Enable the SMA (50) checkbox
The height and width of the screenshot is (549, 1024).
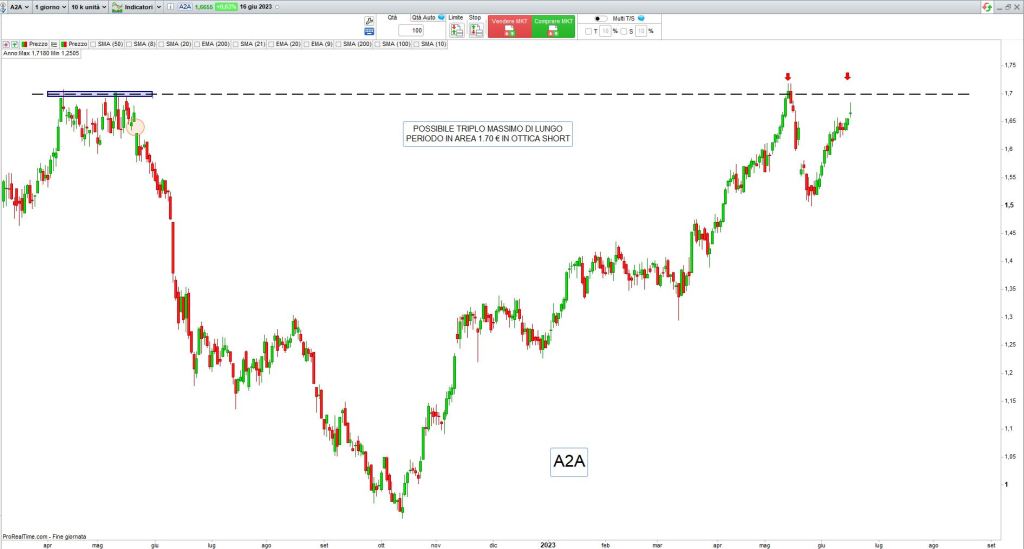tap(93, 44)
